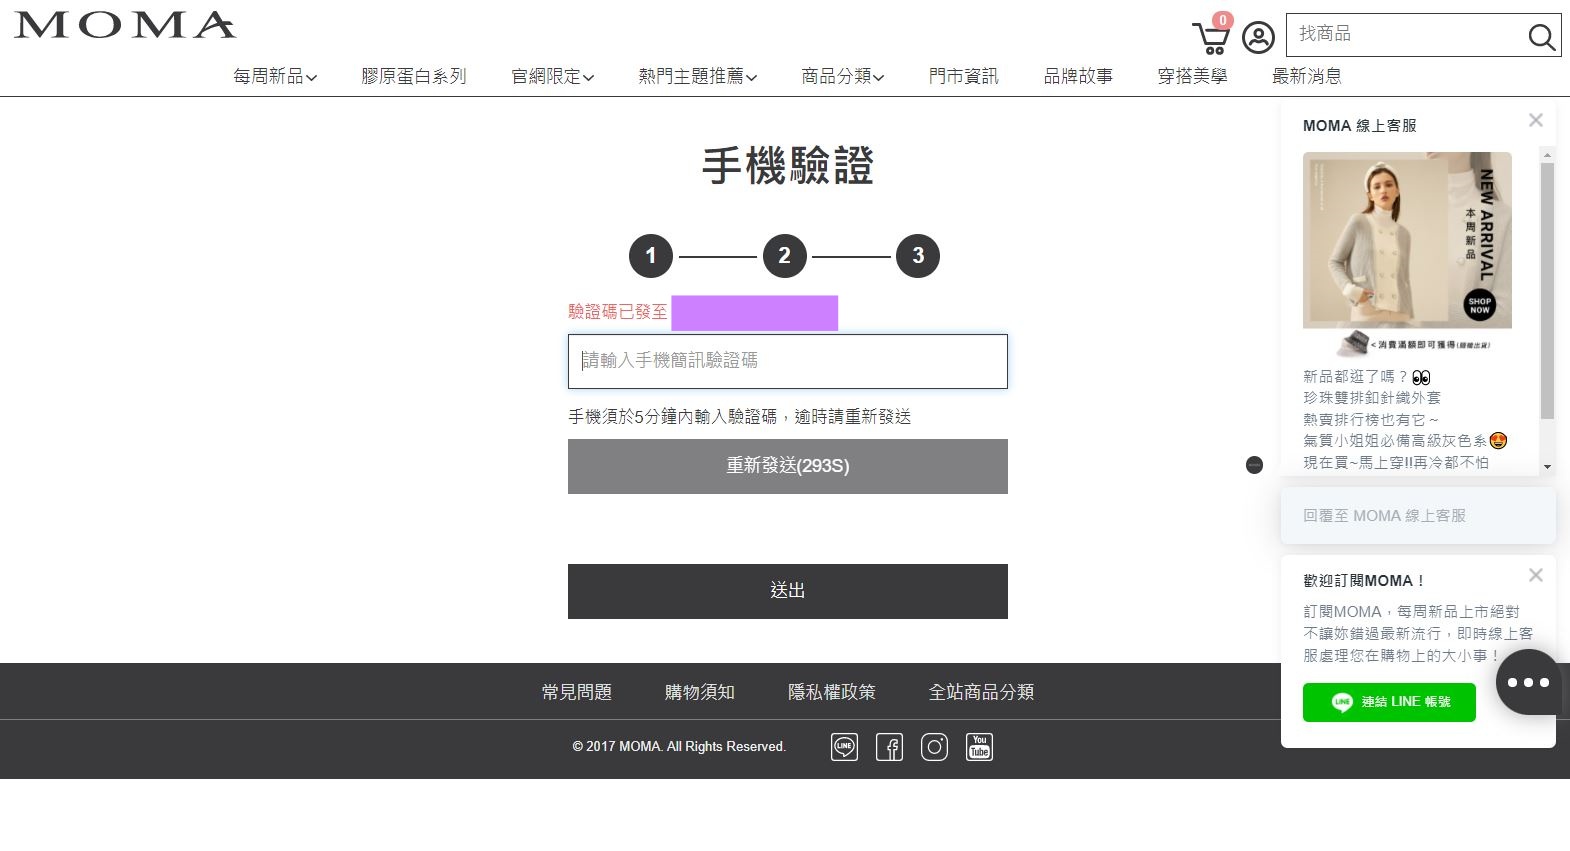
Task: Click the 連結 LINE 帳號 button
Action: (x=1389, y=702)
